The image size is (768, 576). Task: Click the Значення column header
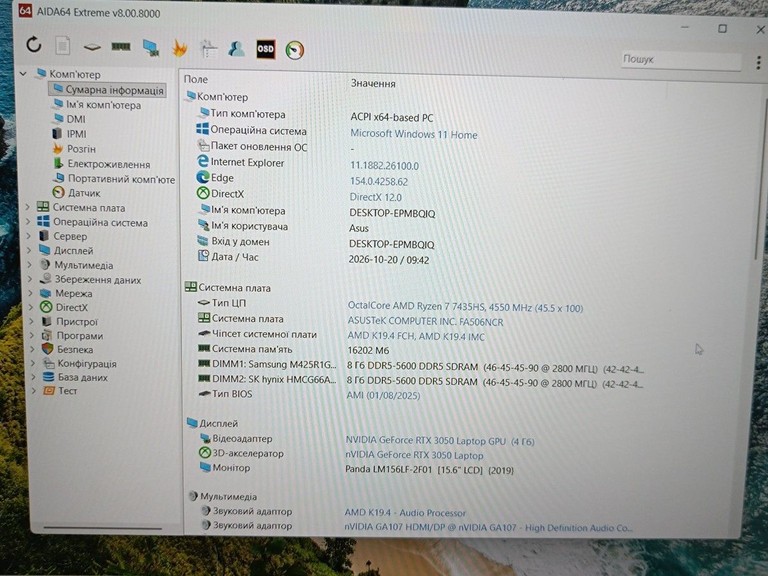click(373, 84)
